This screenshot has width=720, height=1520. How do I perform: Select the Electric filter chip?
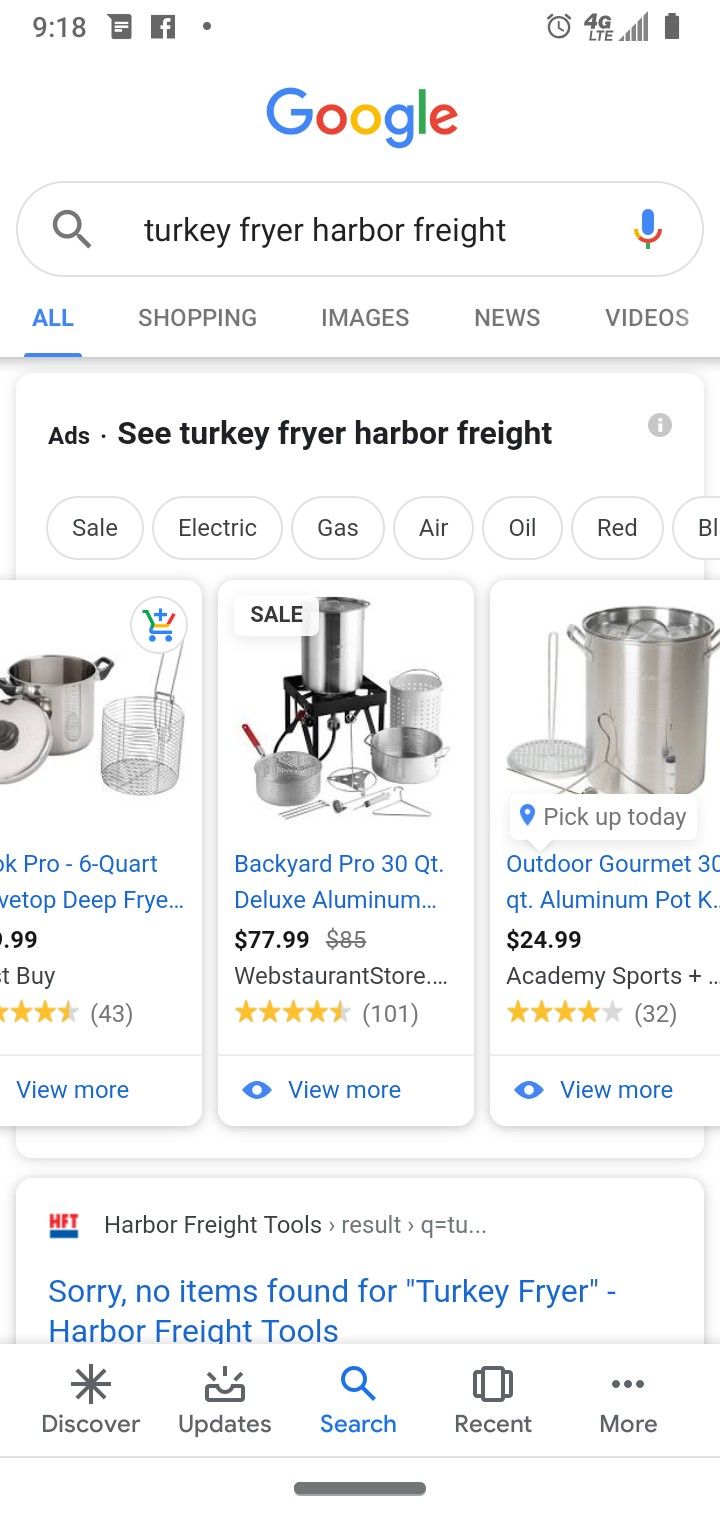[x=217, y=528]
